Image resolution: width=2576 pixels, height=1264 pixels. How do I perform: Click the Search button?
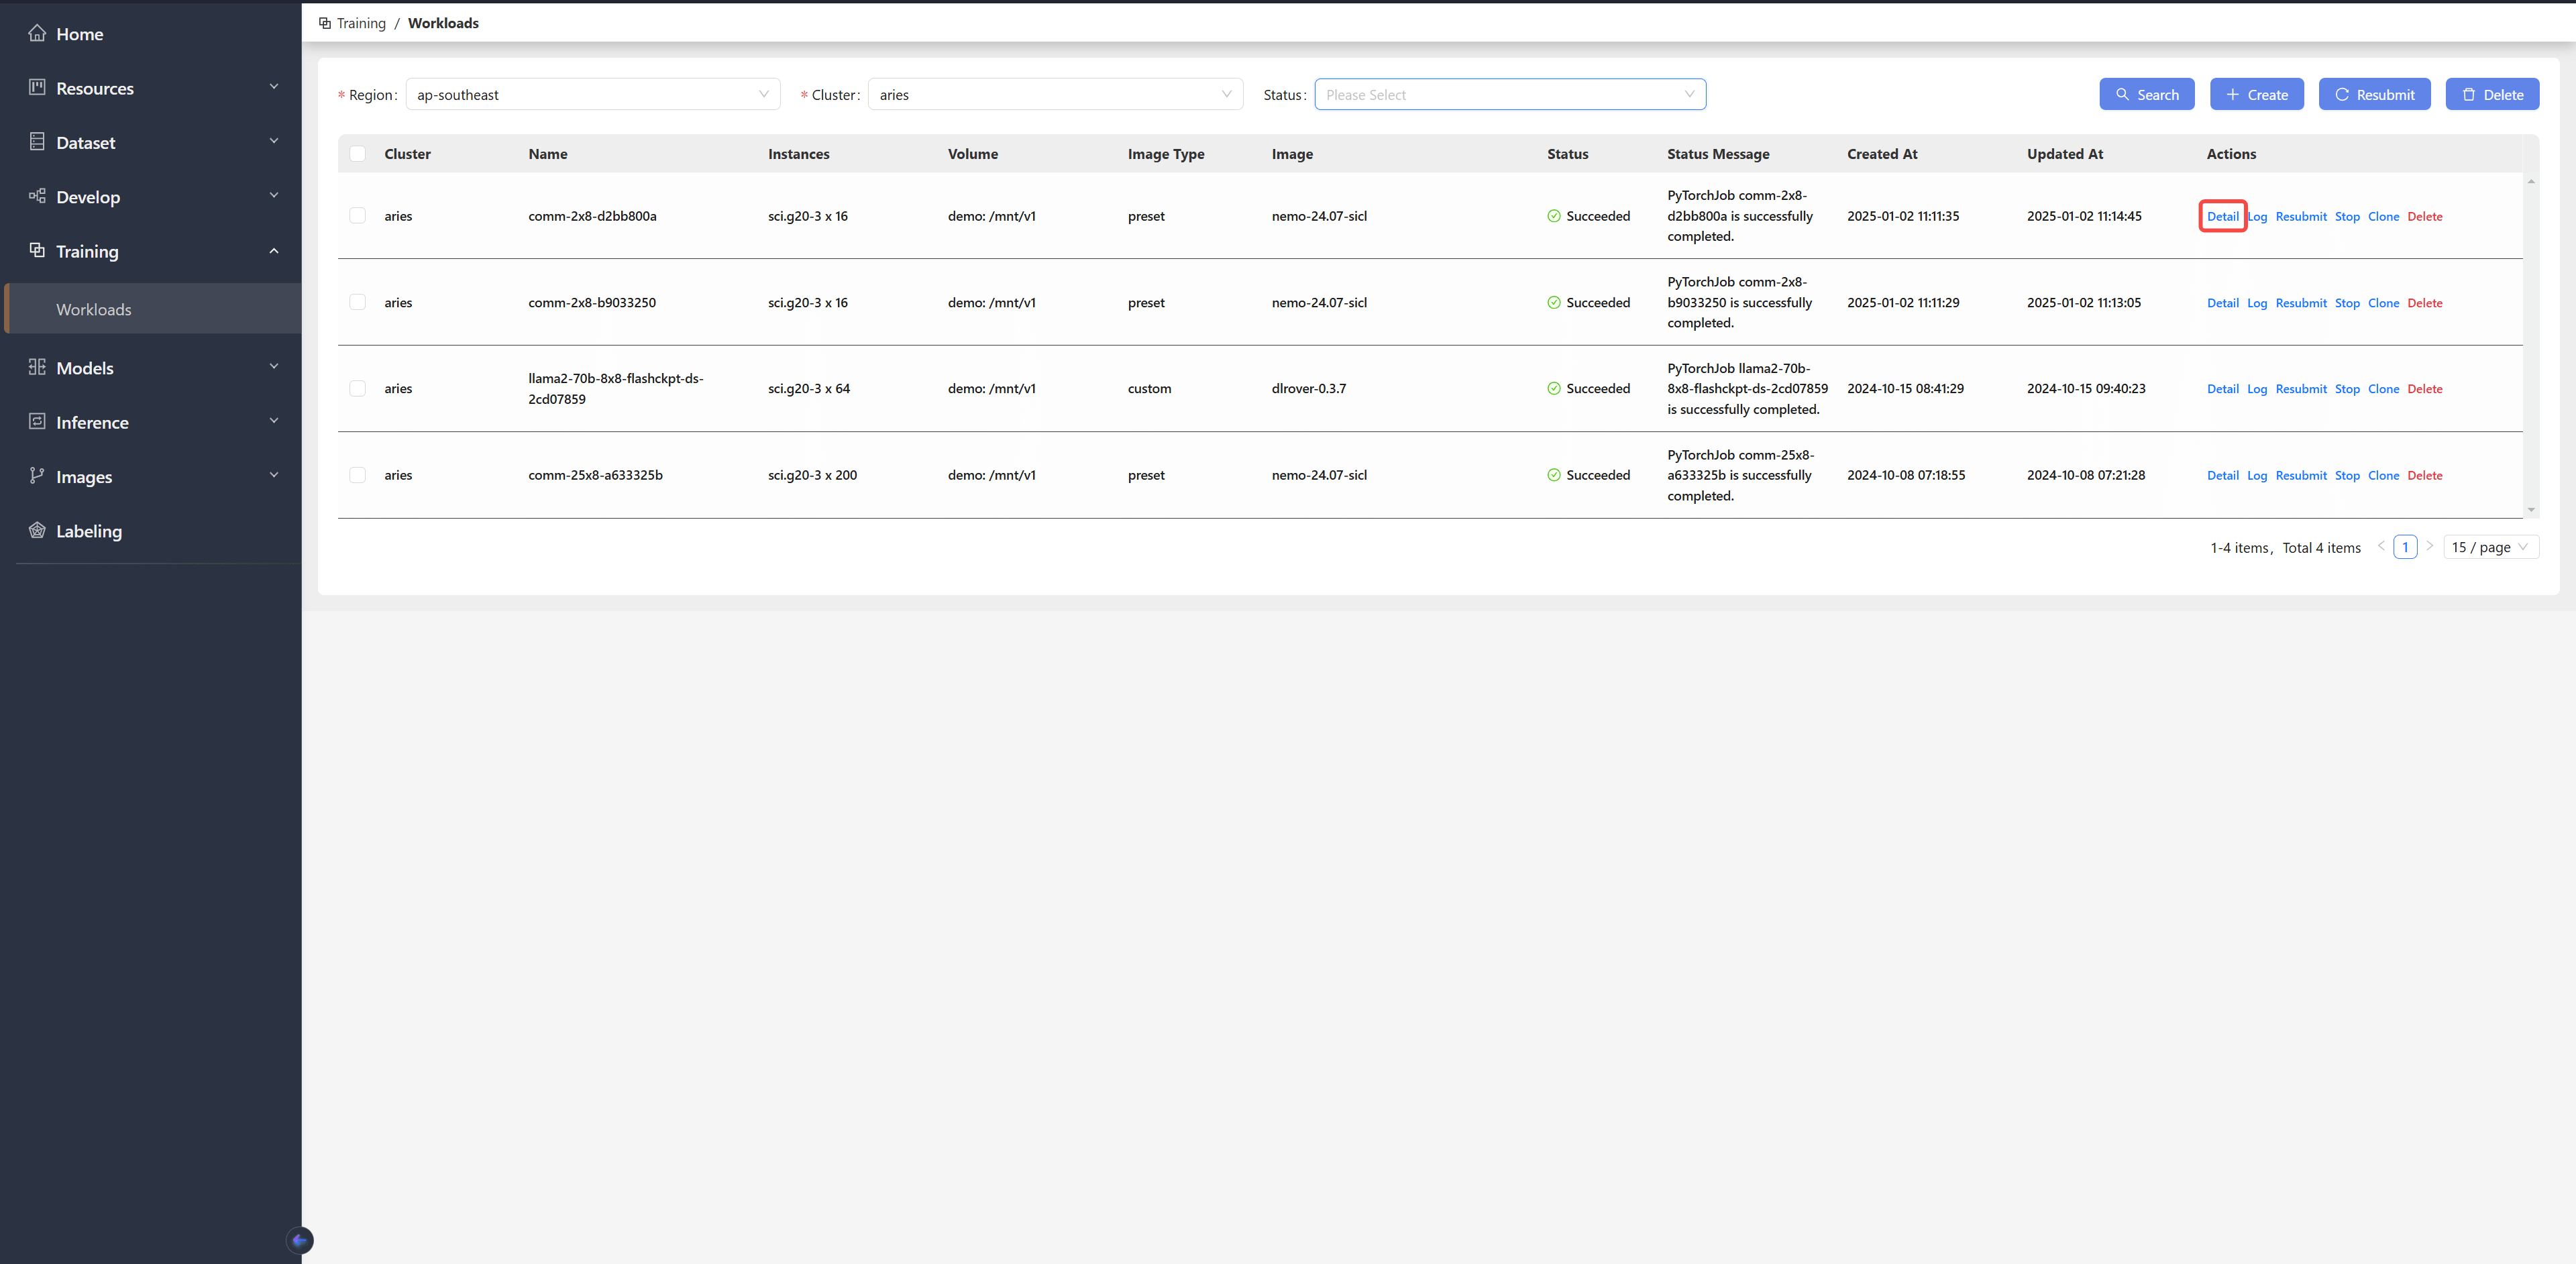tap(2147, 95)
